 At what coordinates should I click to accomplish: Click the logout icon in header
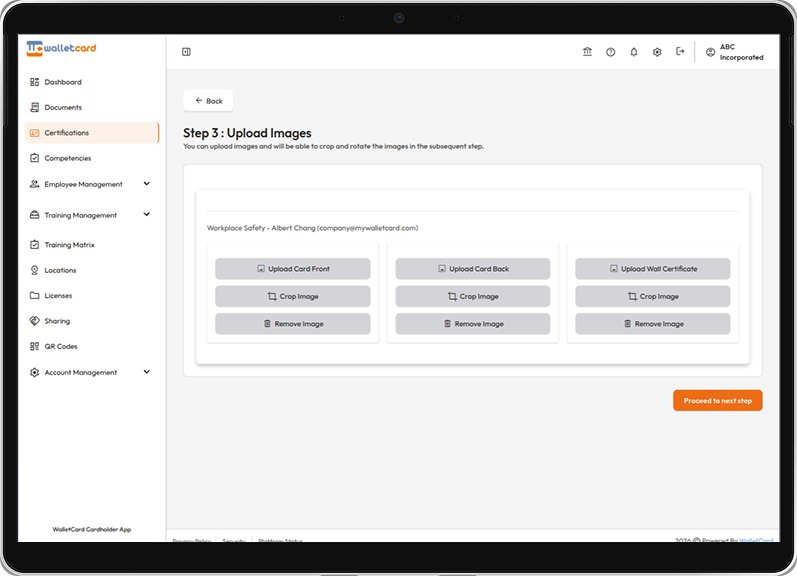click(x=680, y=51)
